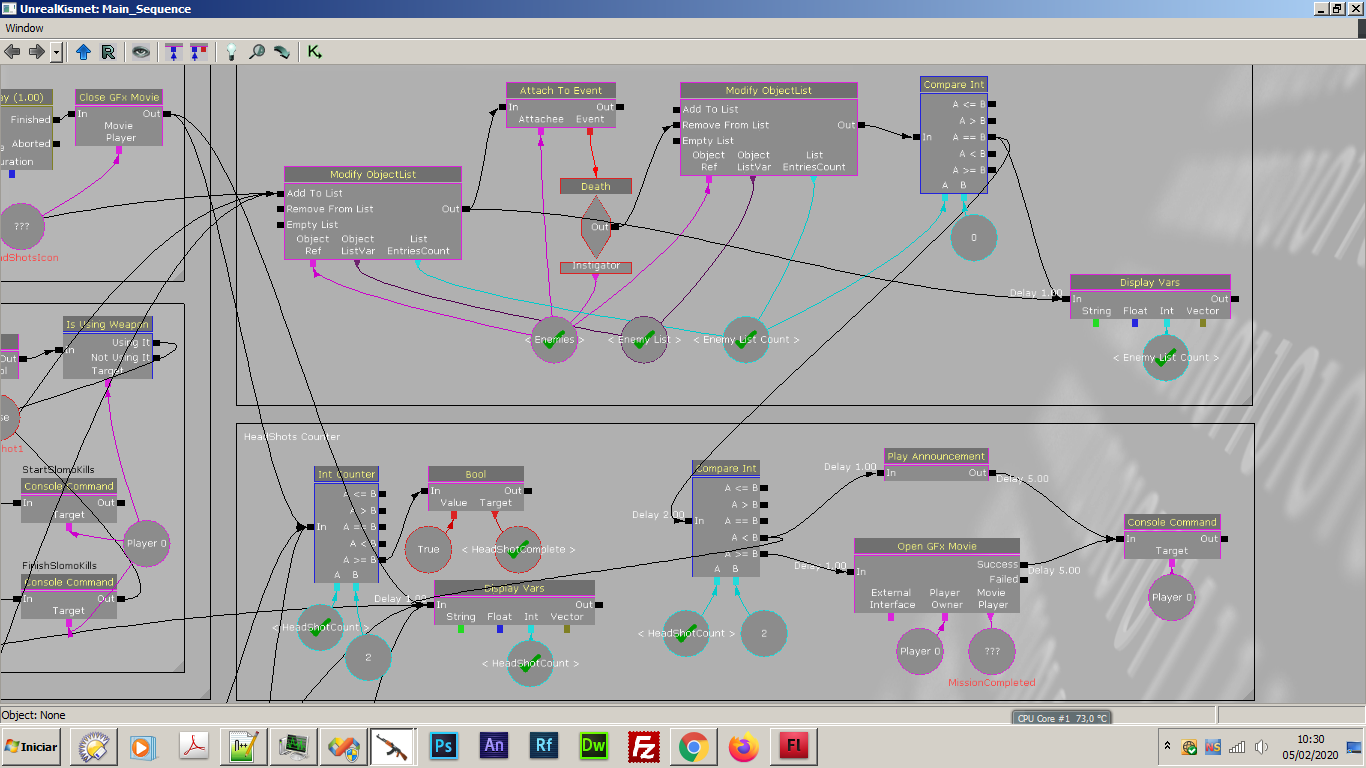This screenshot has height=768, width=1366.
Task: Click green String connector under Bool-adjacent Display Vars
Action: tap(460, 630)
